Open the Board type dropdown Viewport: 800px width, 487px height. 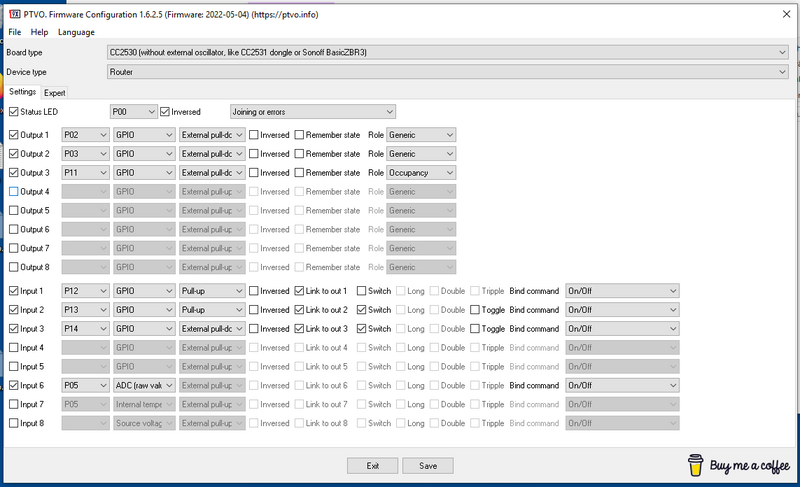tap(446, 52)
